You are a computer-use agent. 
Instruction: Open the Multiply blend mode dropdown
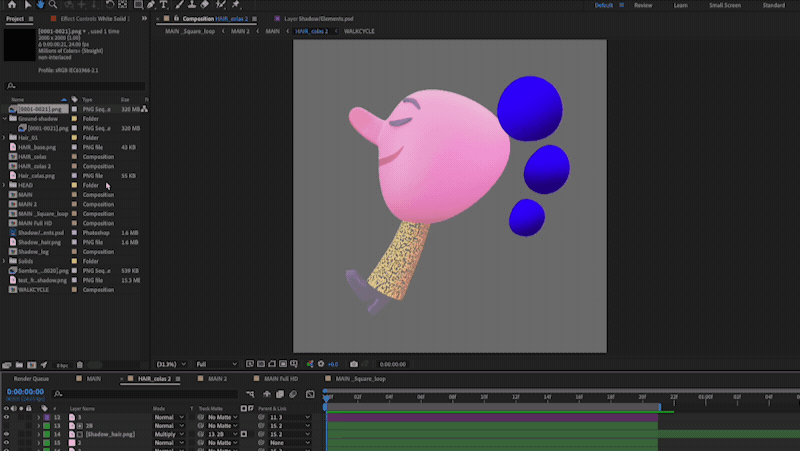pos(169,434)
